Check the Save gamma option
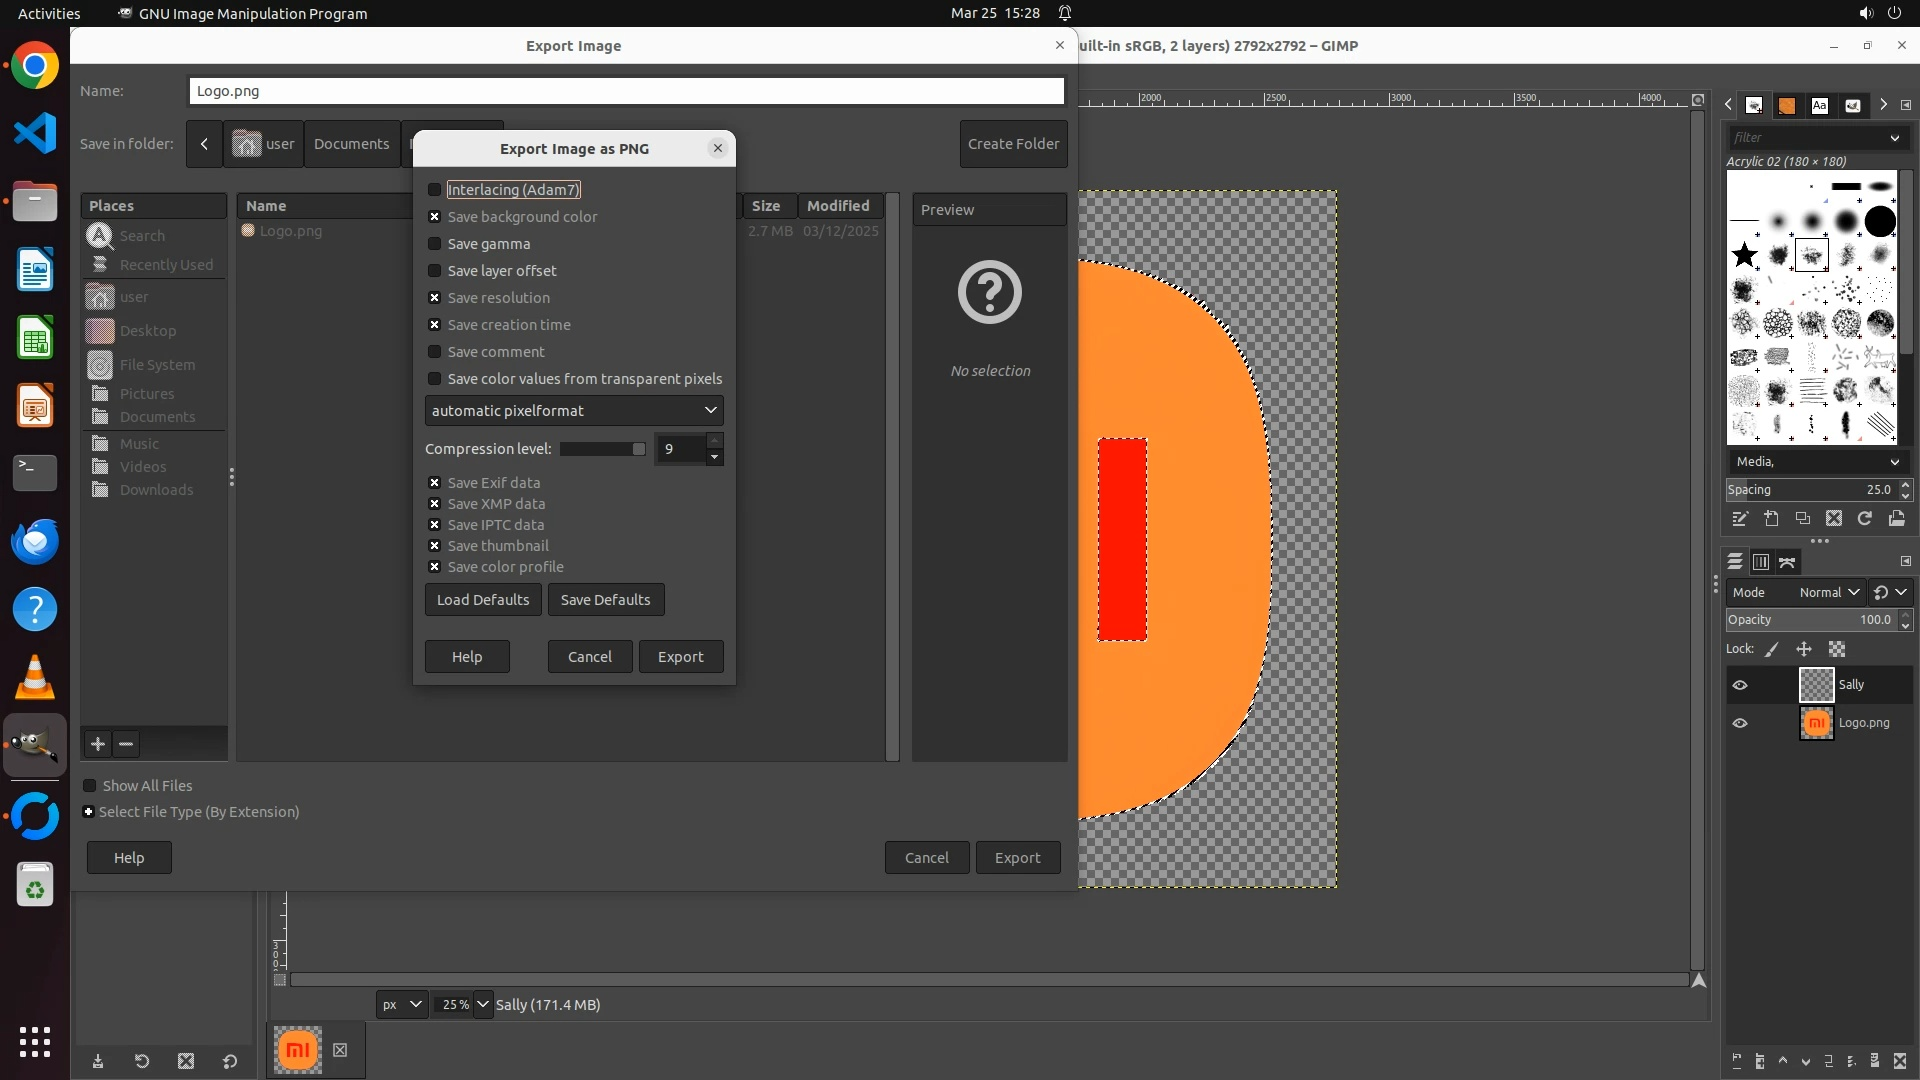 434,244
